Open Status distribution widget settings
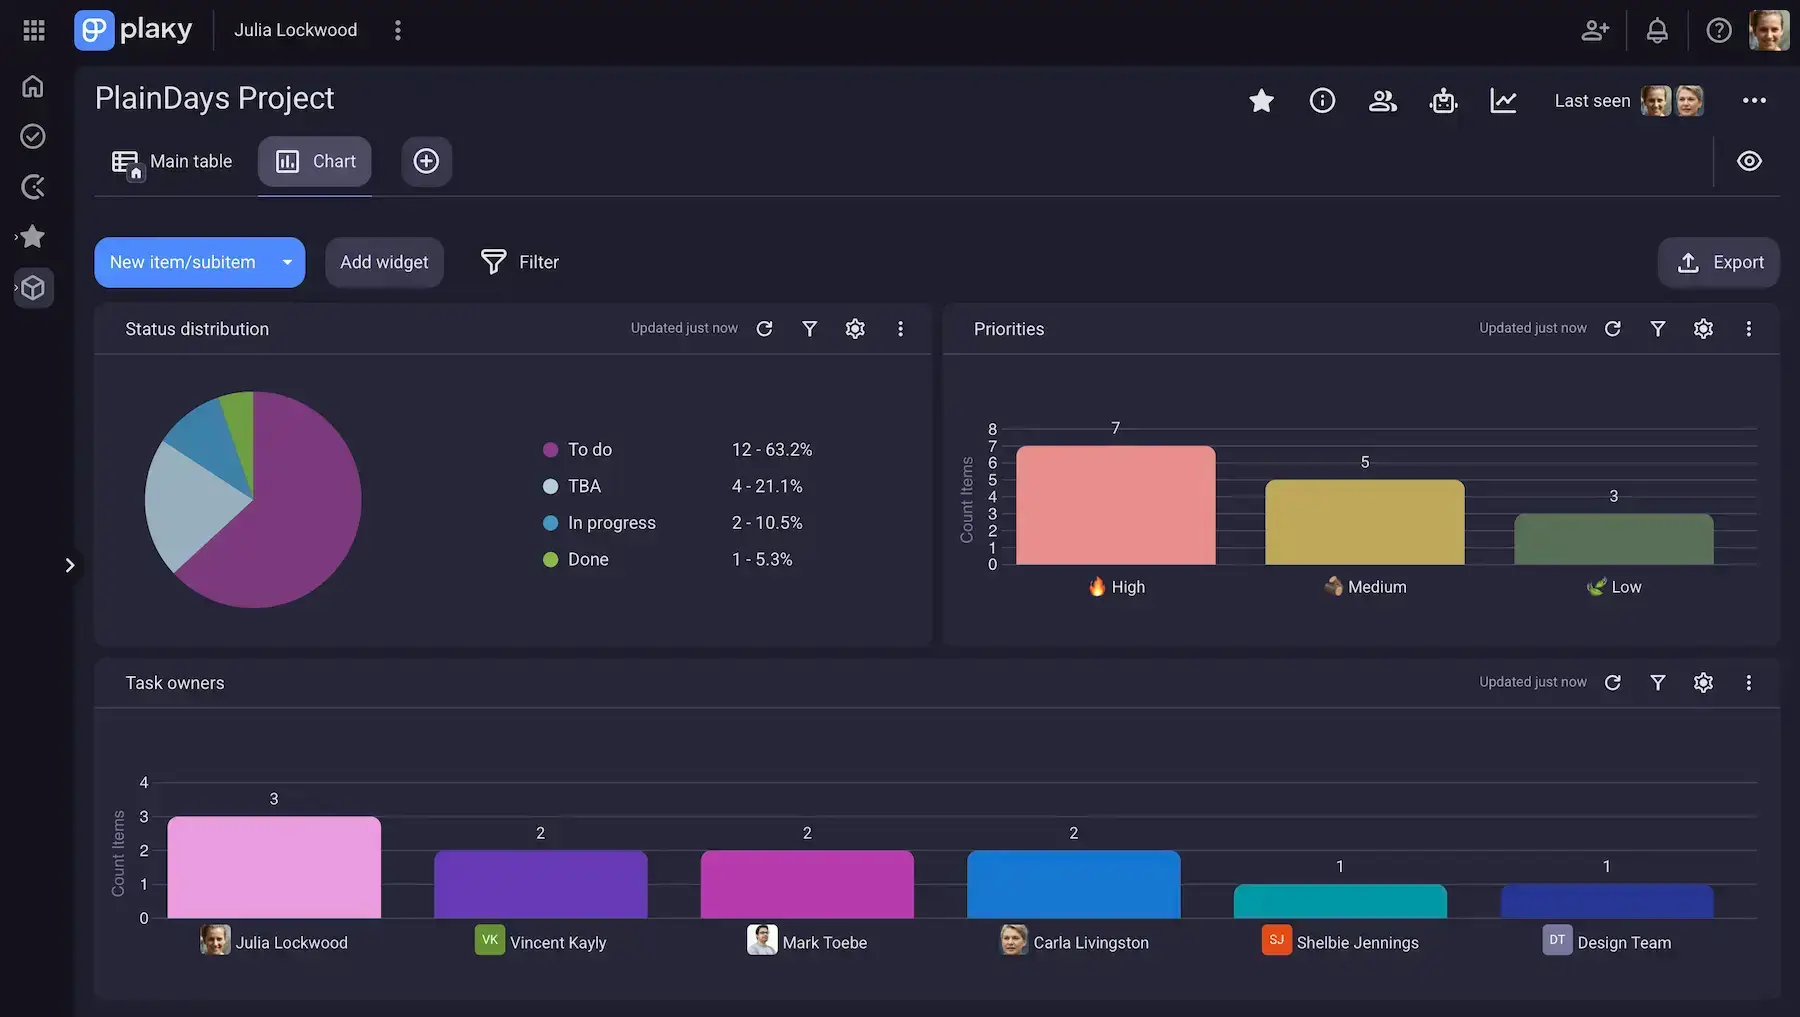Image resolution: width=1800 pixels, height=1017 pixels. pyautogui.click(x=855, y=329)
